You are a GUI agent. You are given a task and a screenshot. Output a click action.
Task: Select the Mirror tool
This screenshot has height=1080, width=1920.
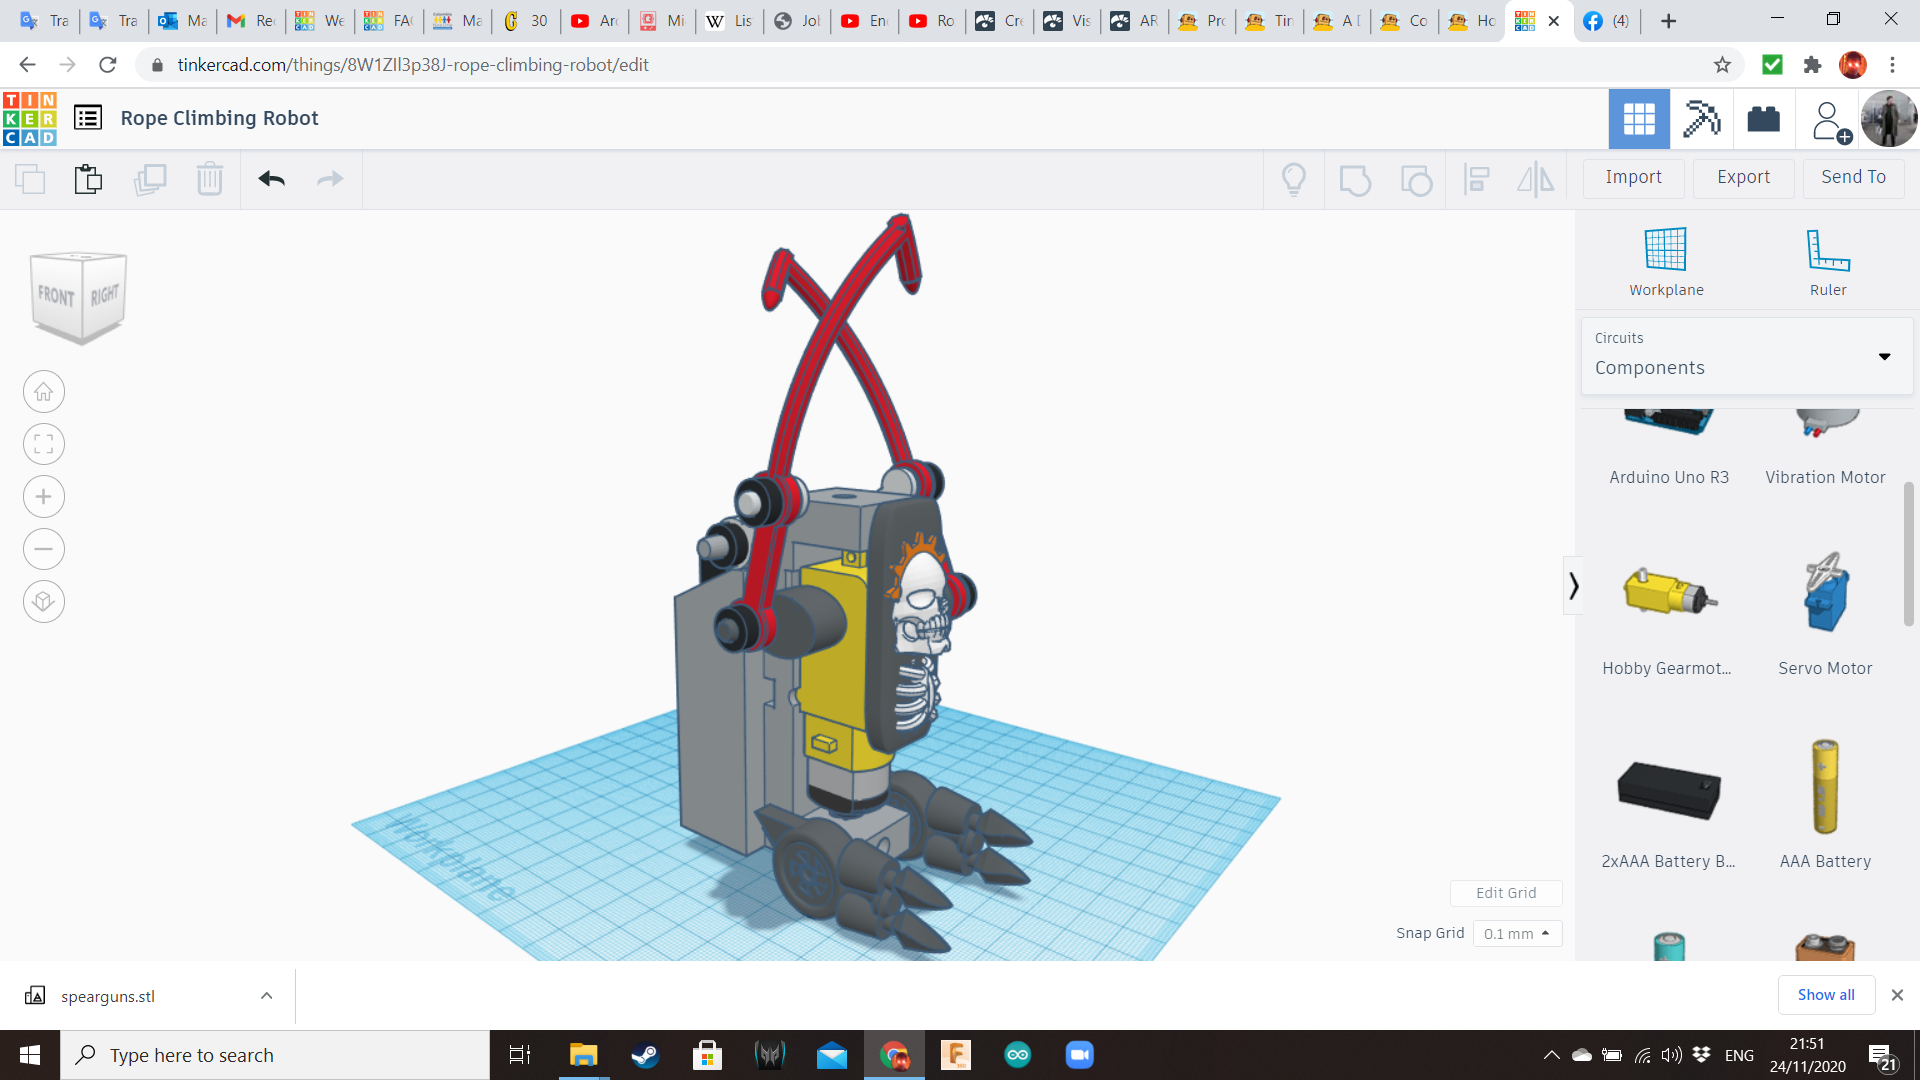tap(1535, 179)
